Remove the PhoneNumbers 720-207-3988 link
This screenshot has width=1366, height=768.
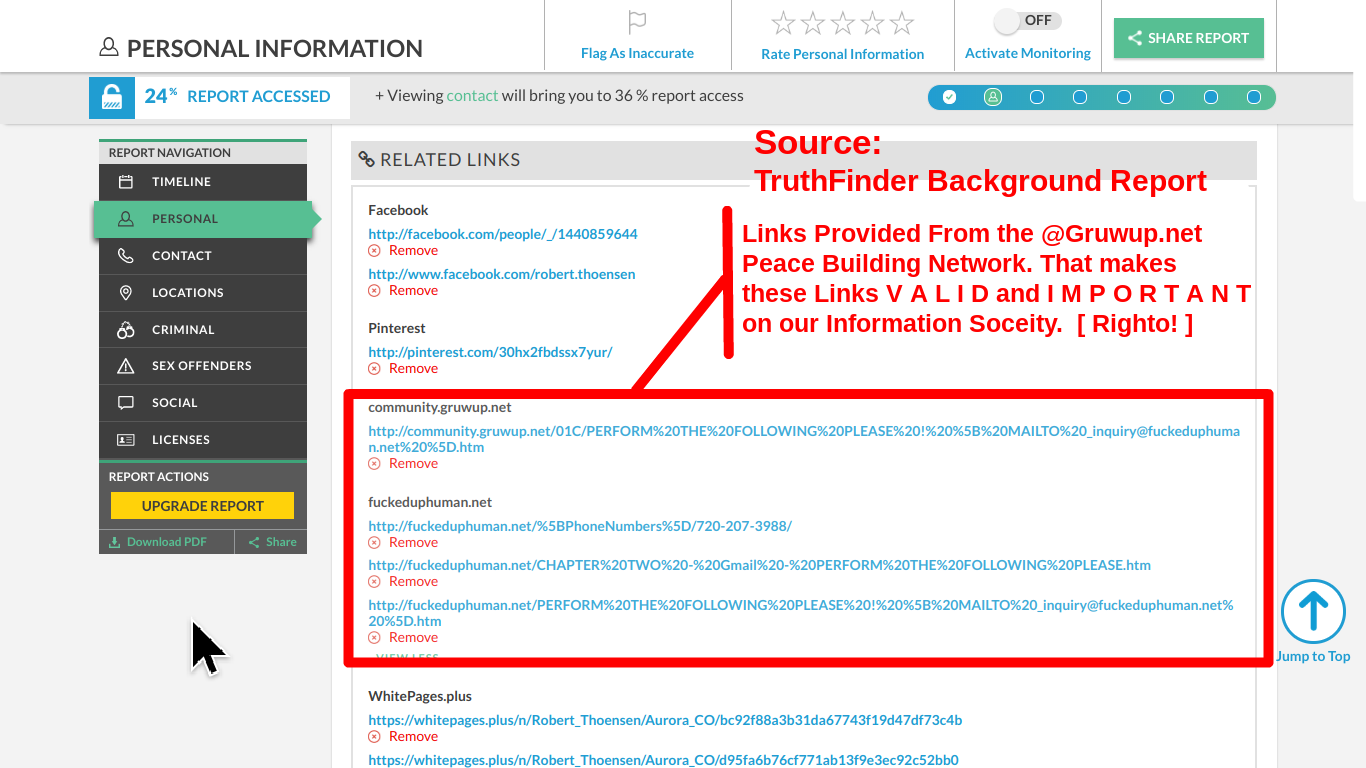pos(403,543)
